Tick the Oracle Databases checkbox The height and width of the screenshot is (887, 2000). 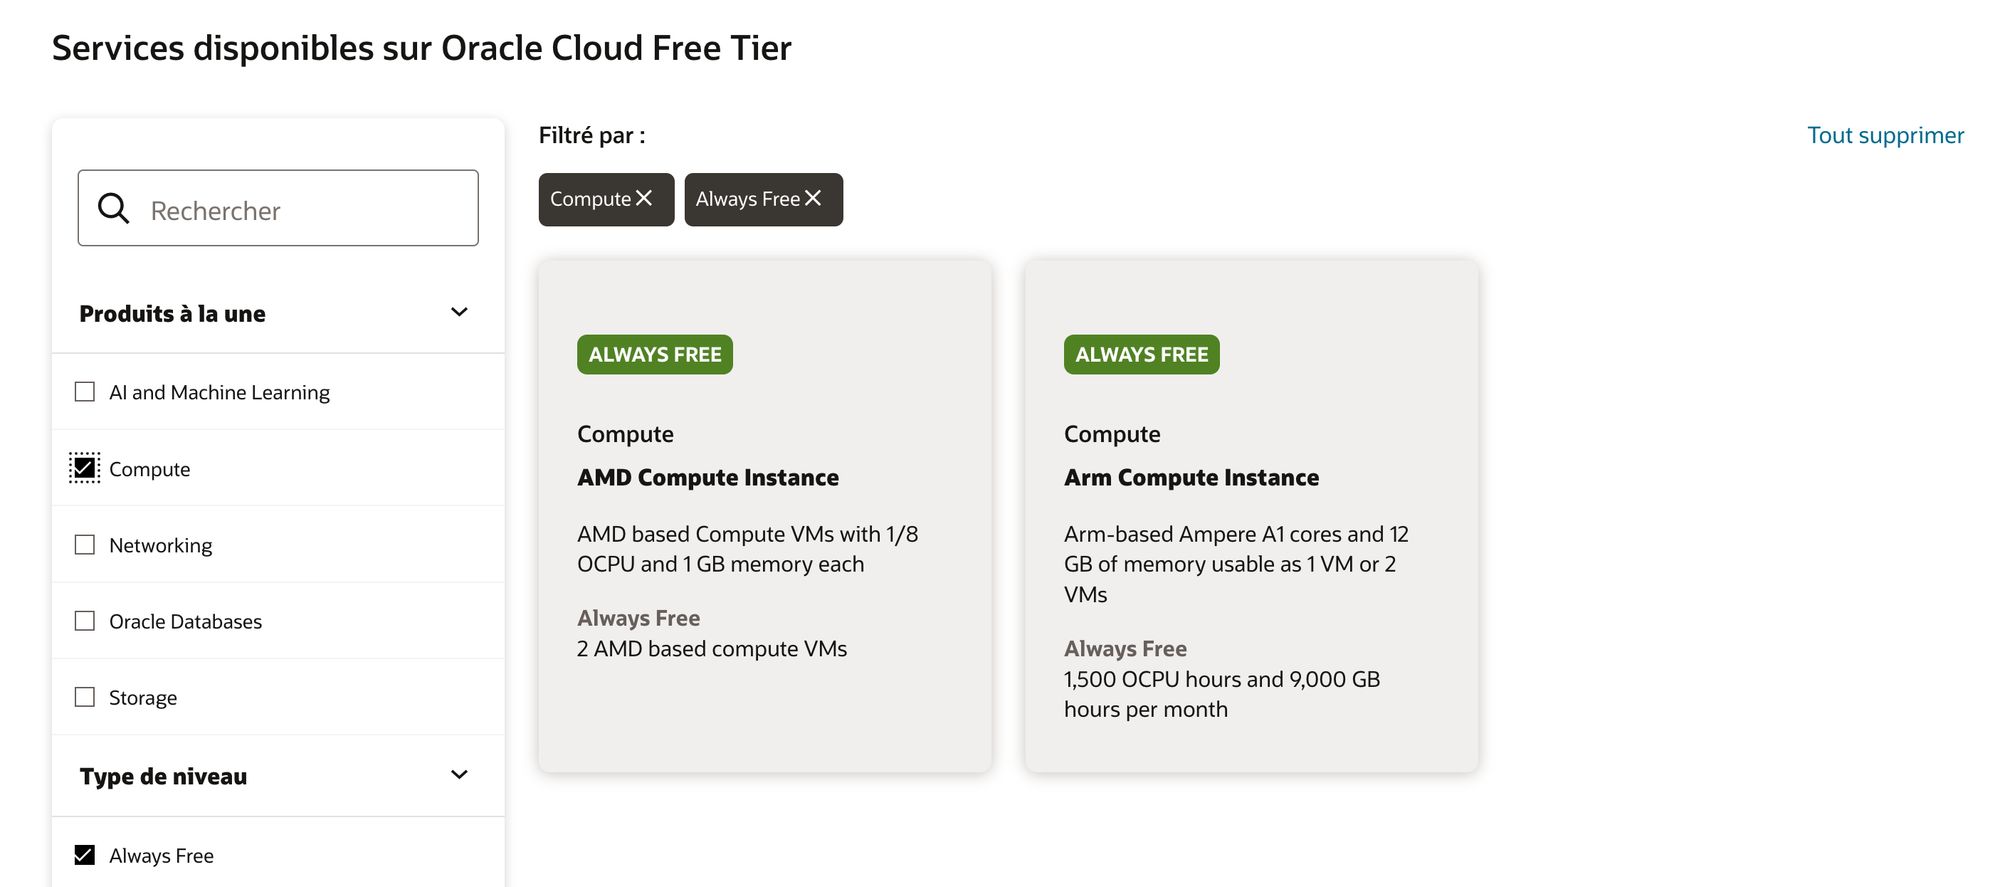[85, 621]
